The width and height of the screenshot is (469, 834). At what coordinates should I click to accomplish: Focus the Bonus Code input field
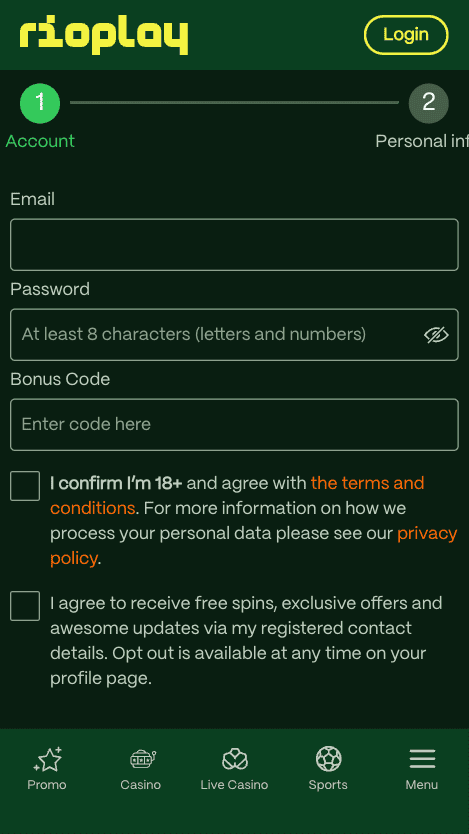tap(234, 424)
